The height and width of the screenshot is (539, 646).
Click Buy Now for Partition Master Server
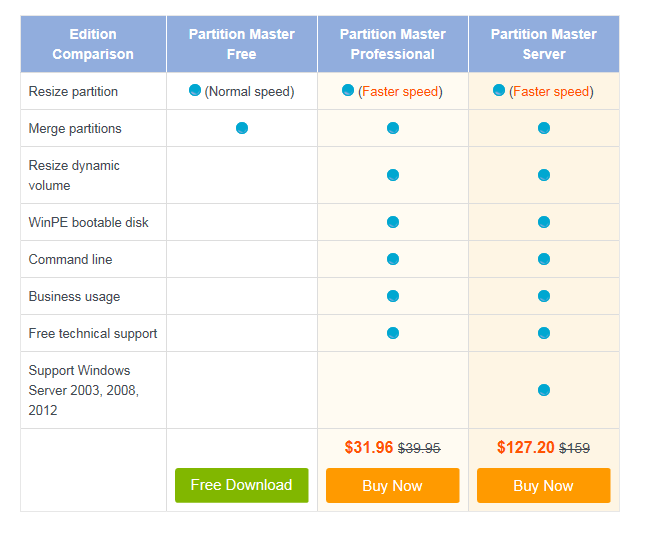pos(543,485)
